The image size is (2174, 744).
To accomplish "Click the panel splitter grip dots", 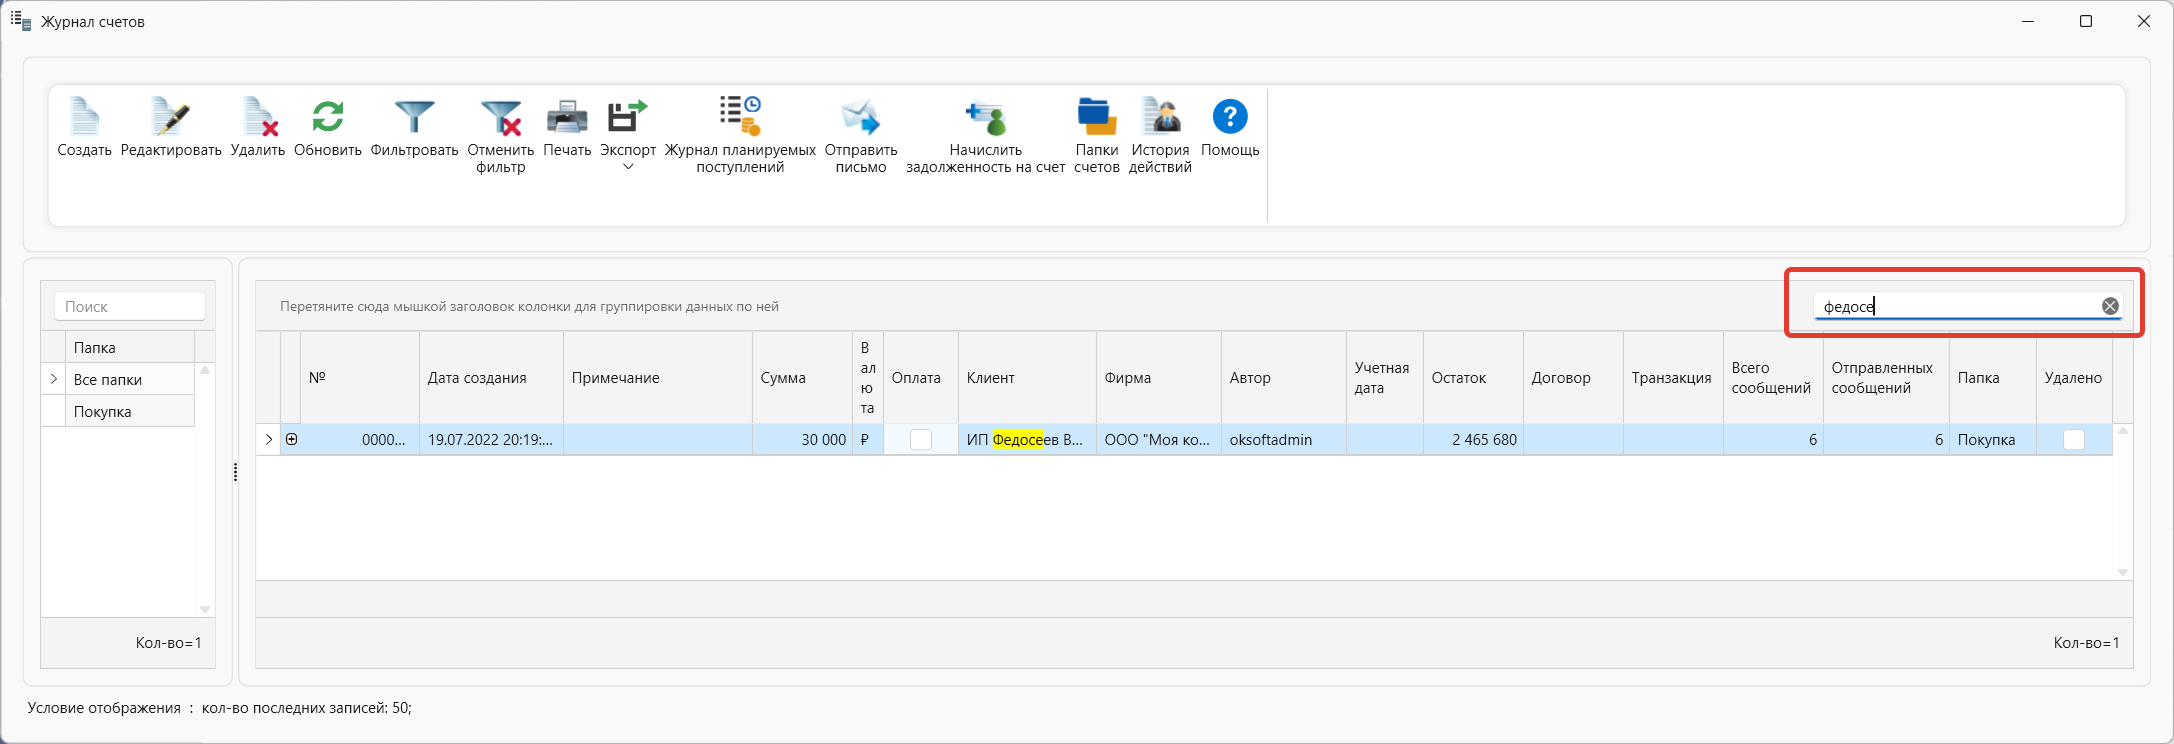I will 235,472.
